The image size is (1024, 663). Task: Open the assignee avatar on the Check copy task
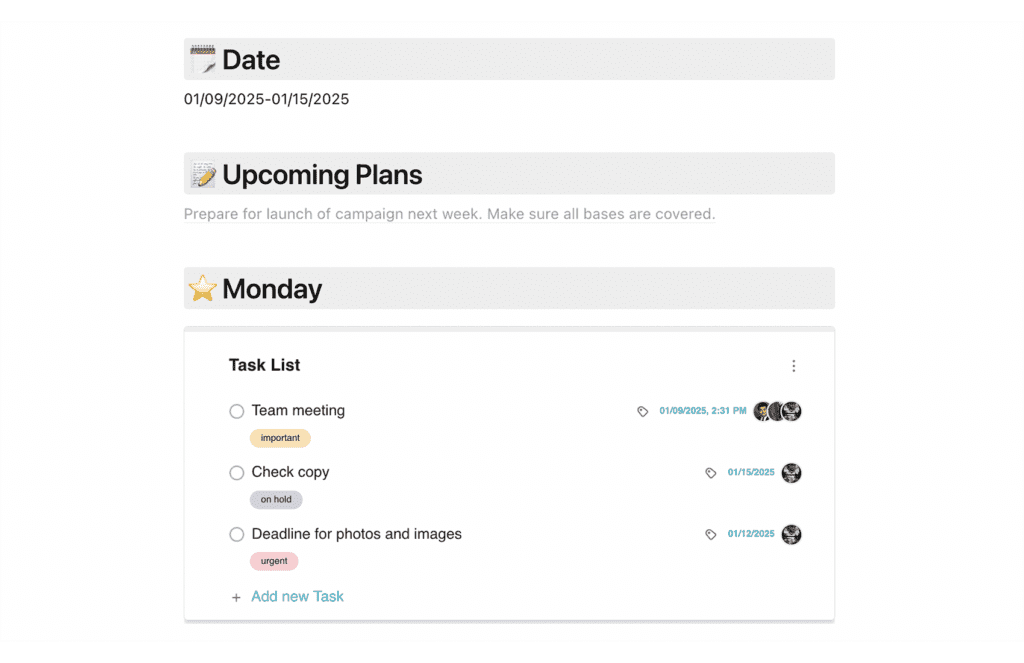791,472
